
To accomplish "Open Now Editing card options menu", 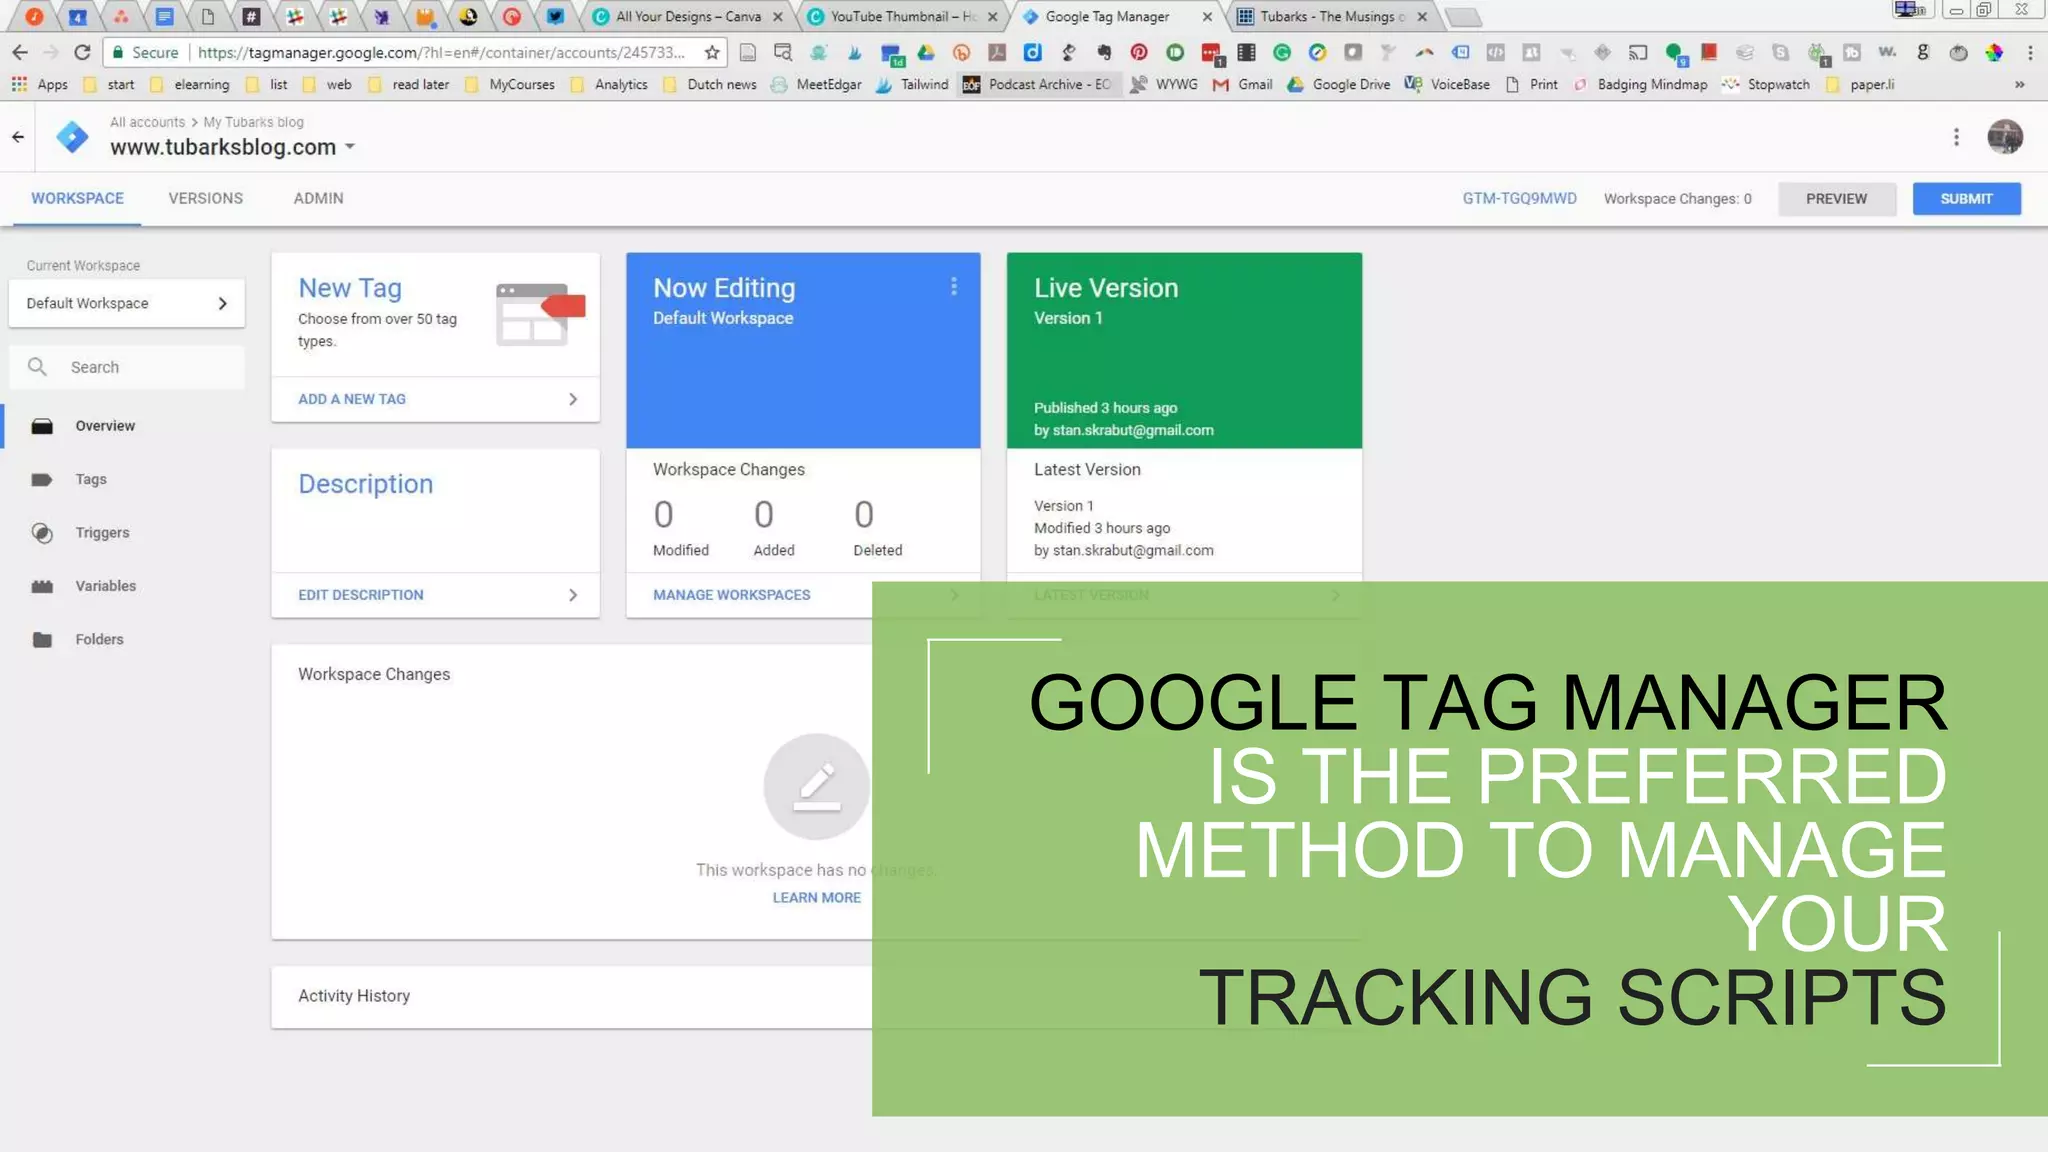I will pyautogui.click(x=954, y=287).
